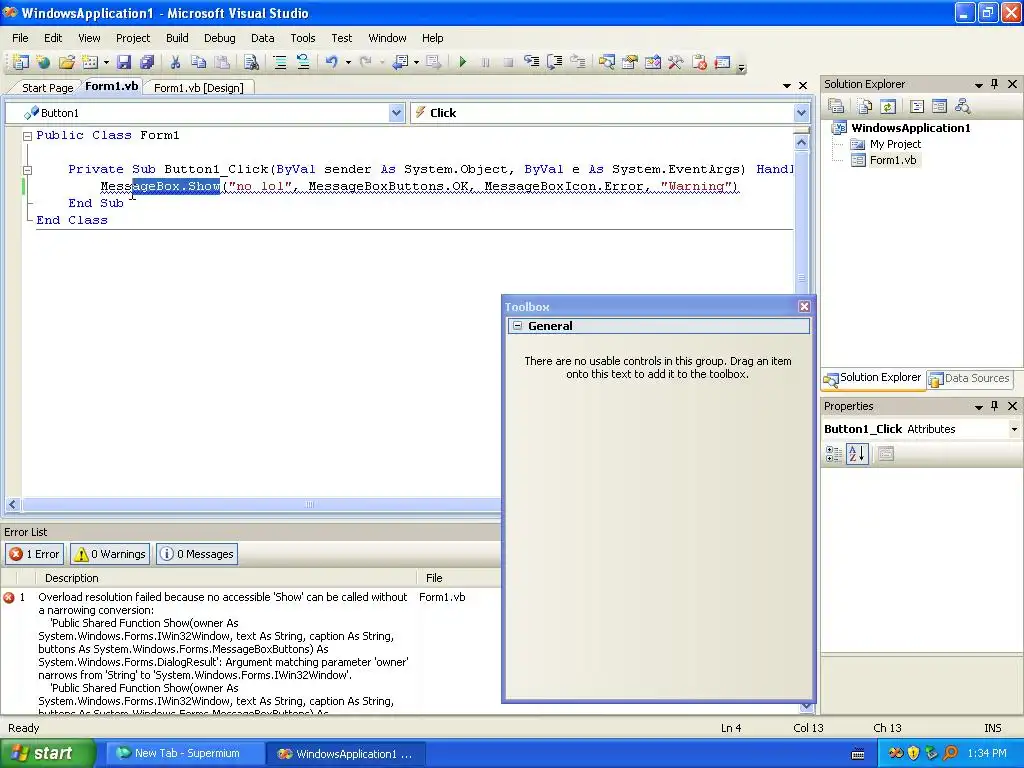Cut selection with the scissors icon

pos(175,62)
